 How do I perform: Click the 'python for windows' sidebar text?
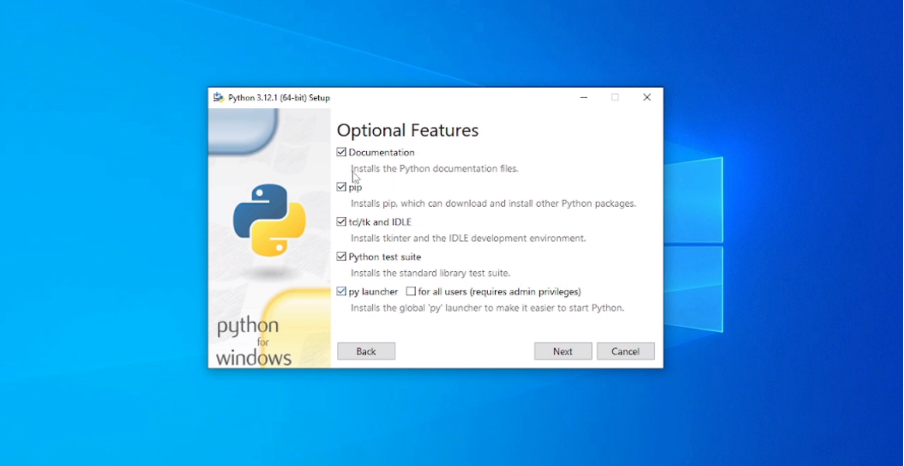tap(254, 341)
